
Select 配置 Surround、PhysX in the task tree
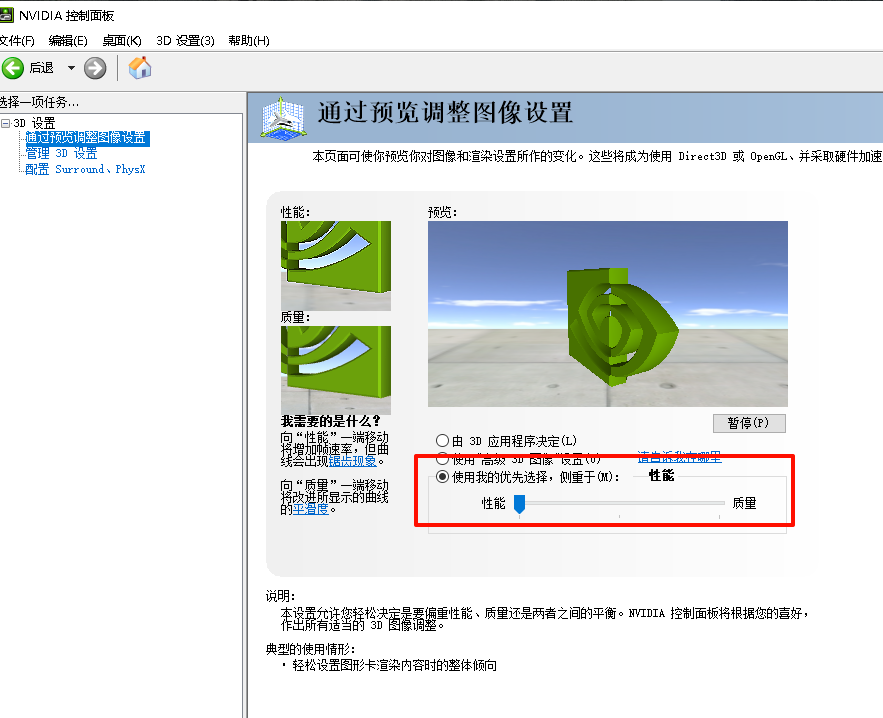85,170
